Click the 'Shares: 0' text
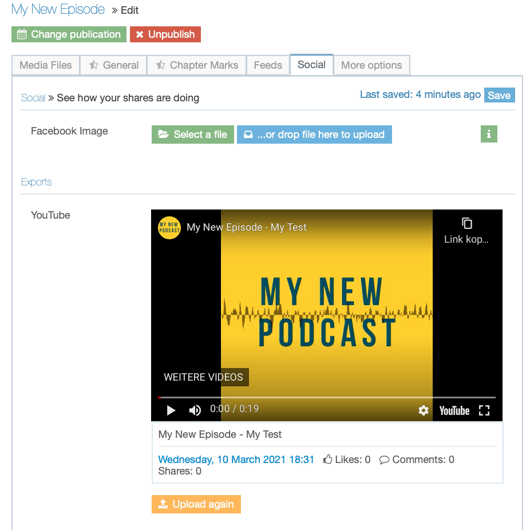530x530 pixels. pyautogui.click(x=179, y=471)
